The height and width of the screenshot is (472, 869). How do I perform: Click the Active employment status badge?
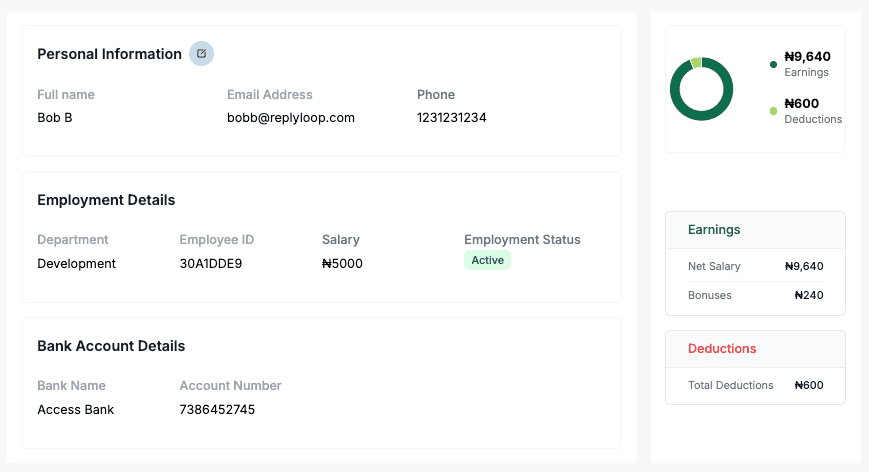pyautogui.click(x=487, y=261)
